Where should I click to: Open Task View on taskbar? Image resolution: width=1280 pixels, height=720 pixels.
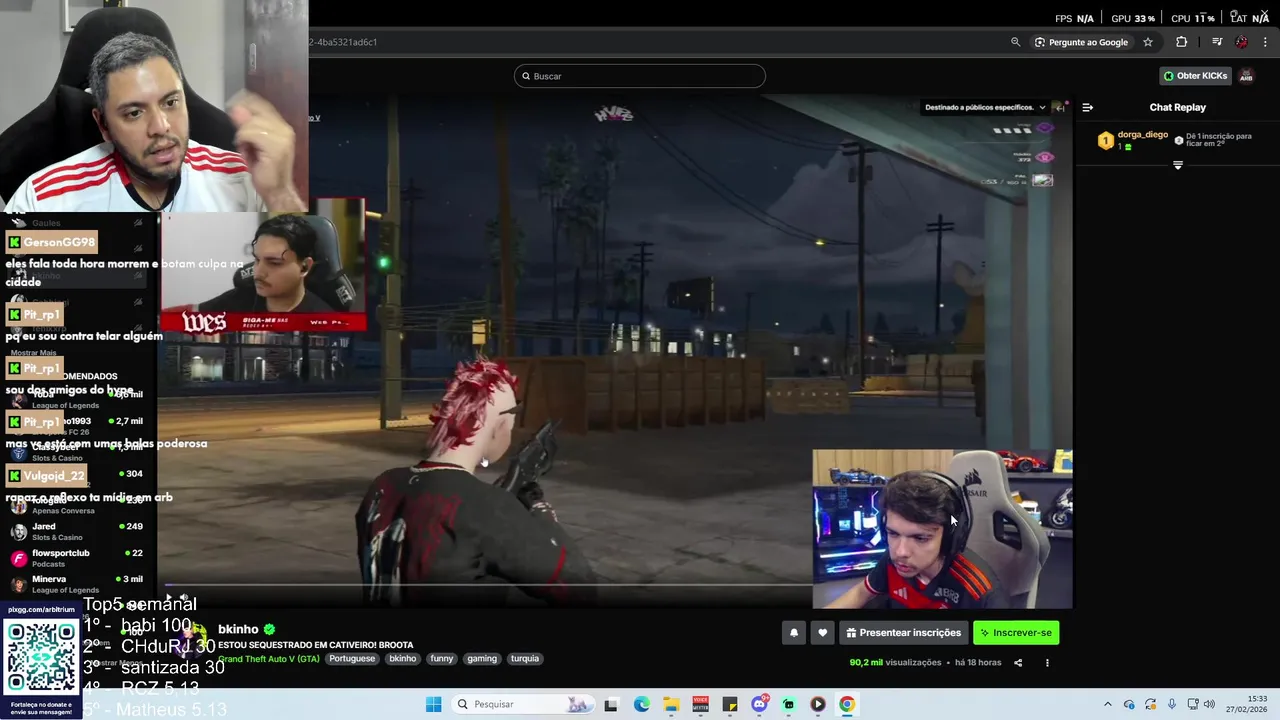[x=611, y=704]
